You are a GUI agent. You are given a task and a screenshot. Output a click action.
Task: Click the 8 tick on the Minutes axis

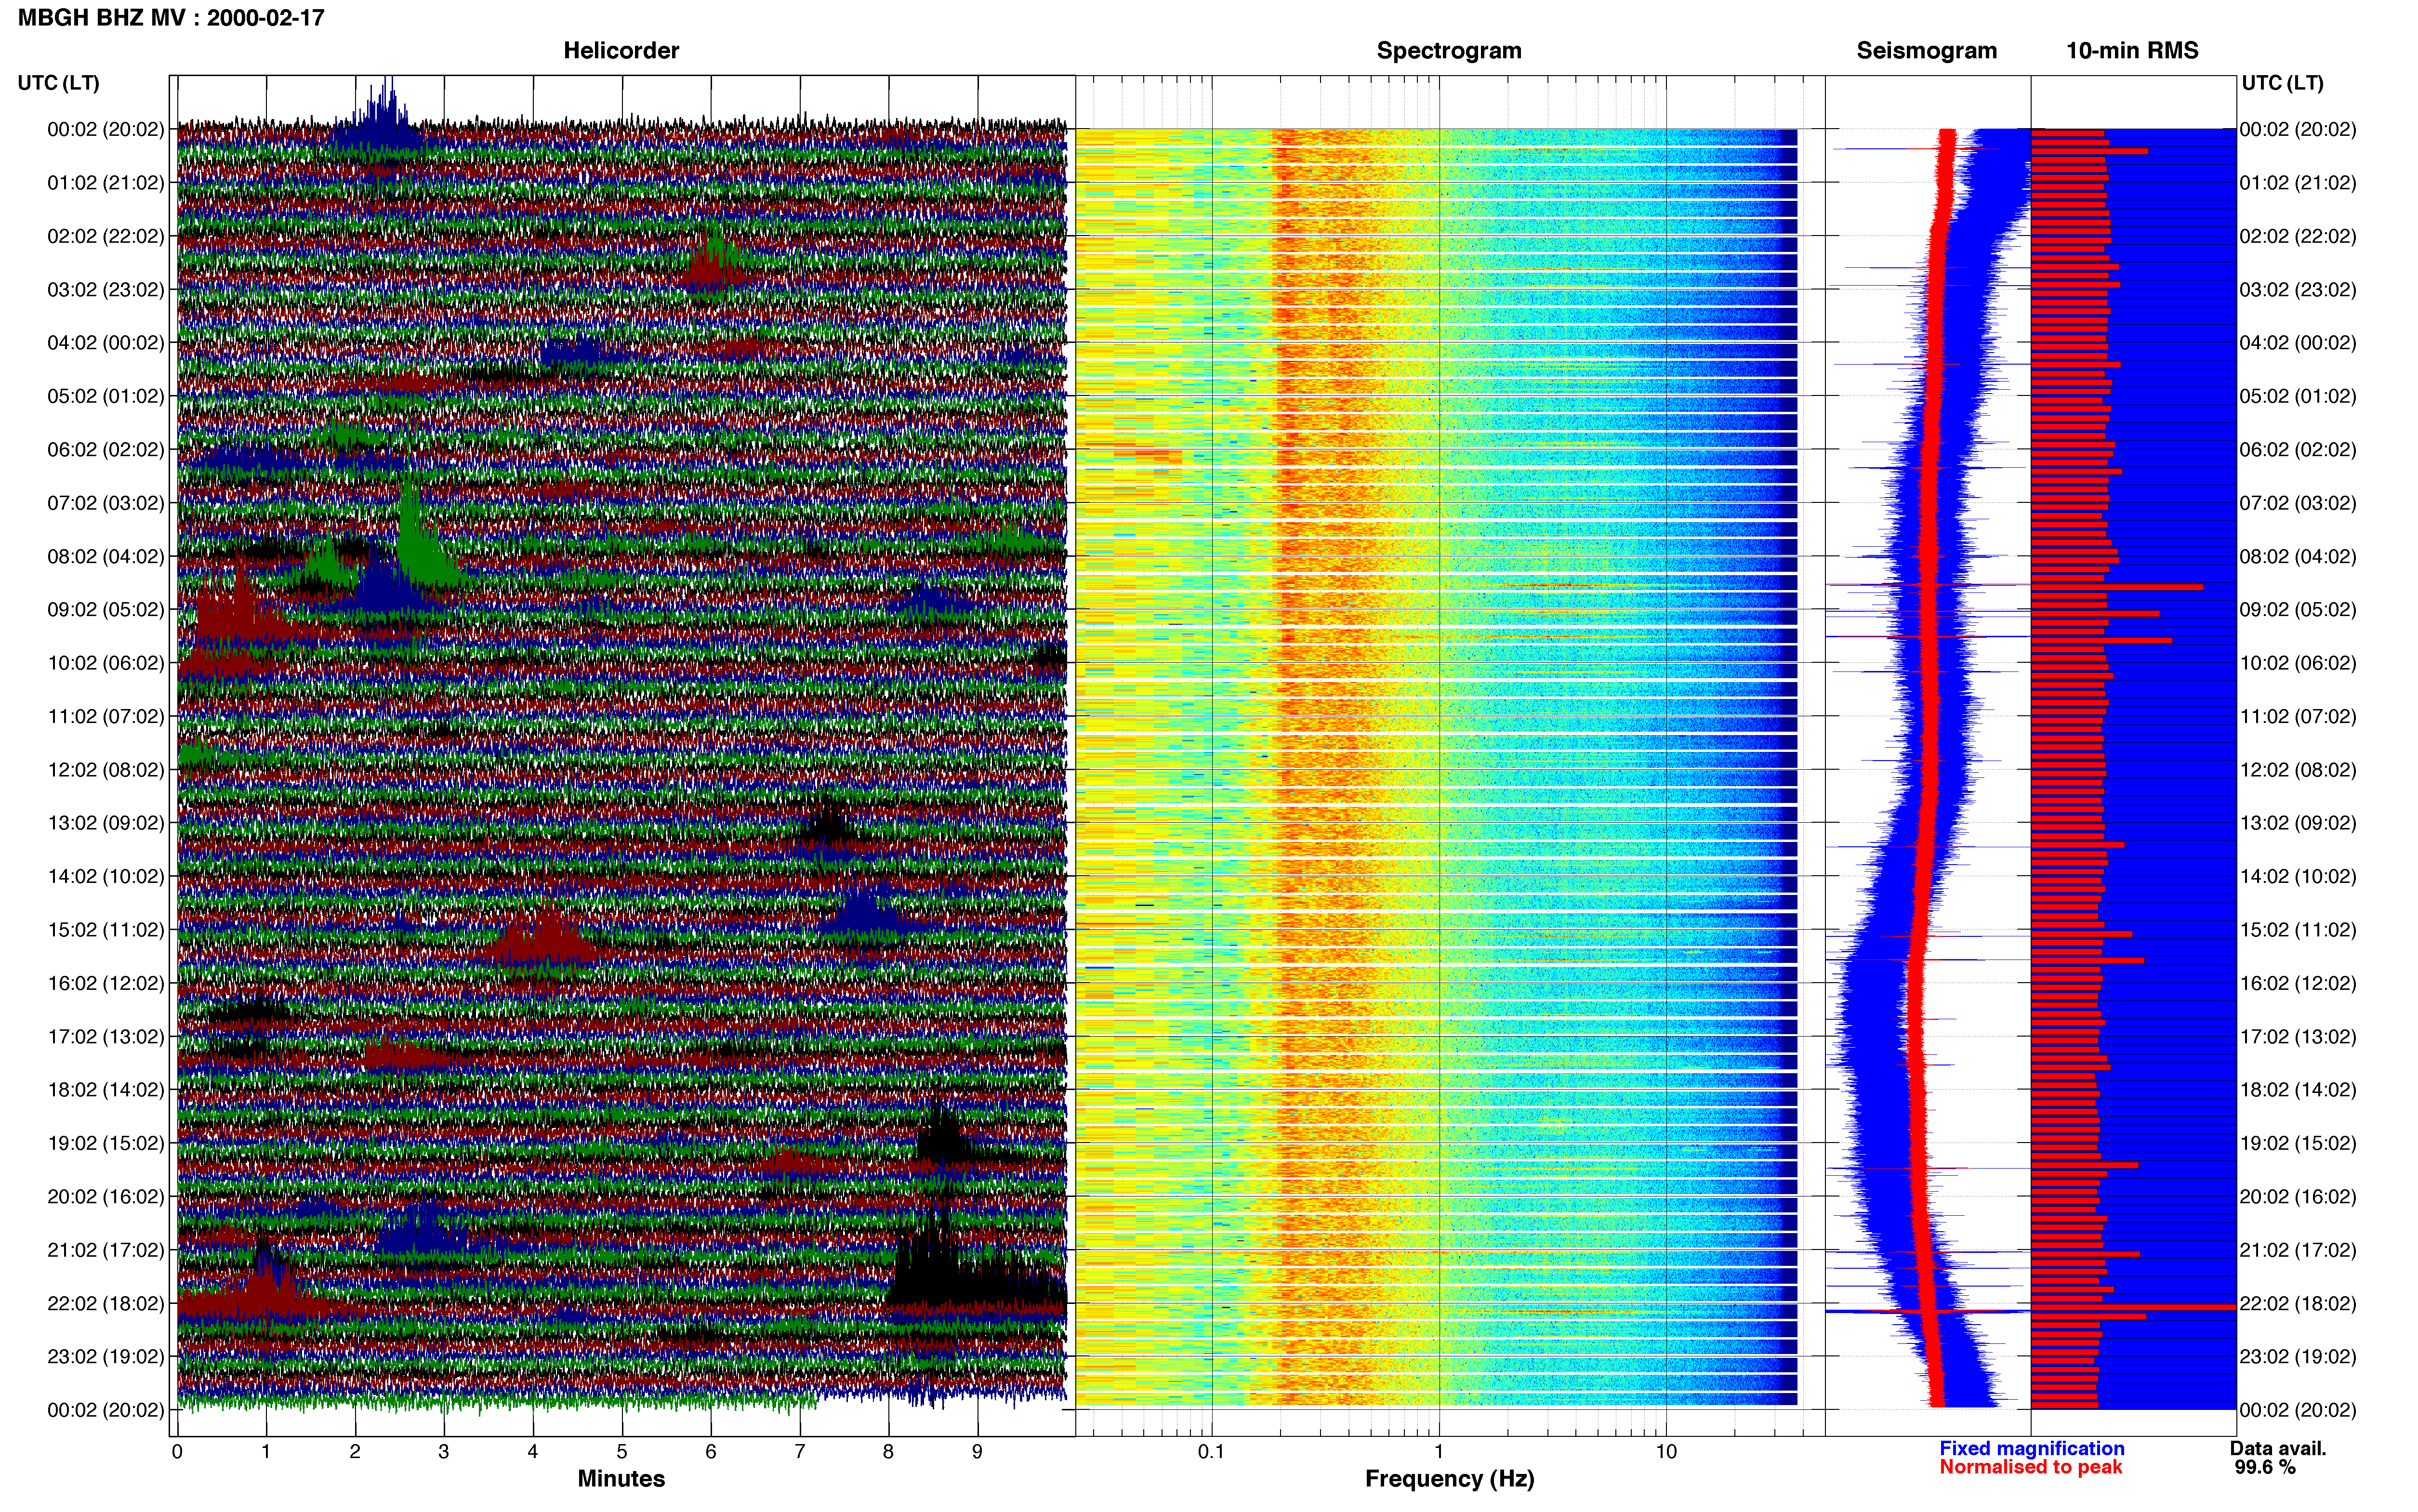click(888, 1451)
